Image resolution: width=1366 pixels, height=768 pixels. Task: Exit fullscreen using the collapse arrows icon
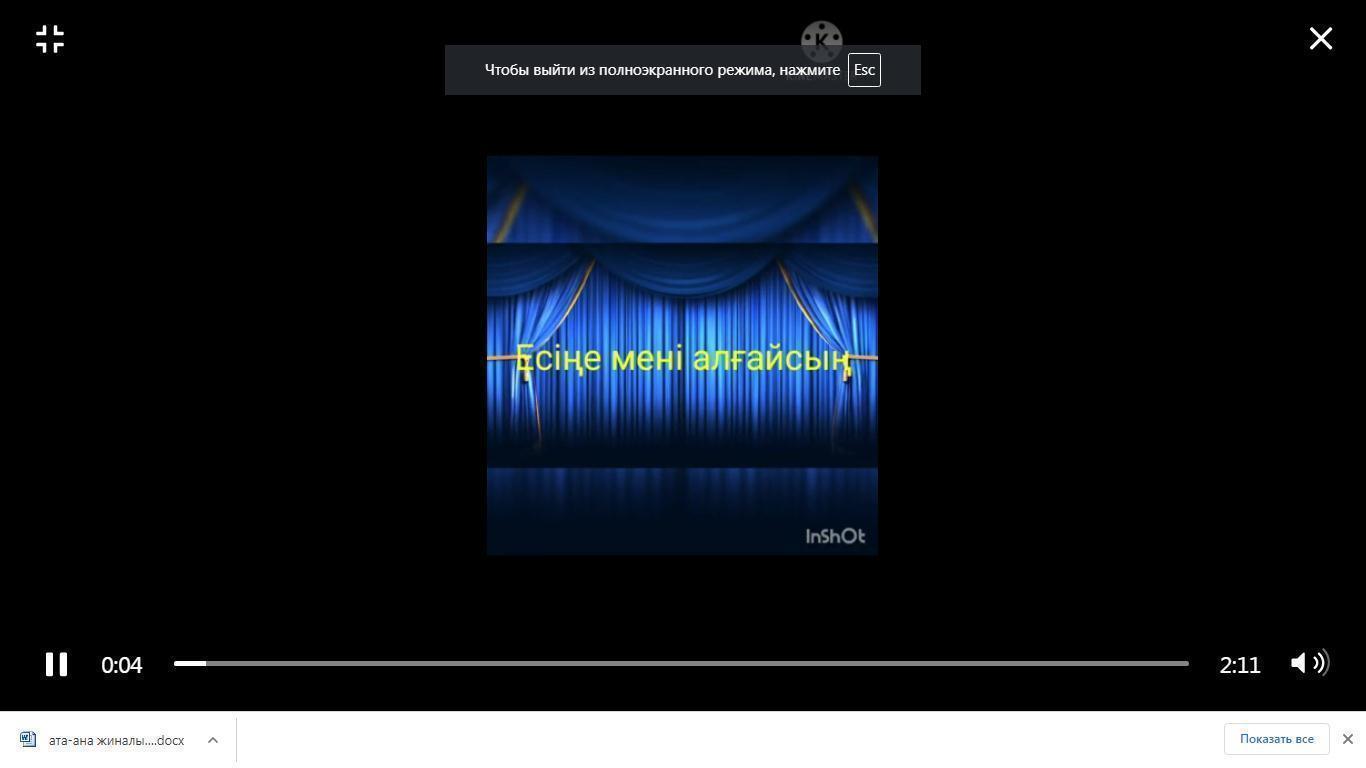tap(50, 39)
